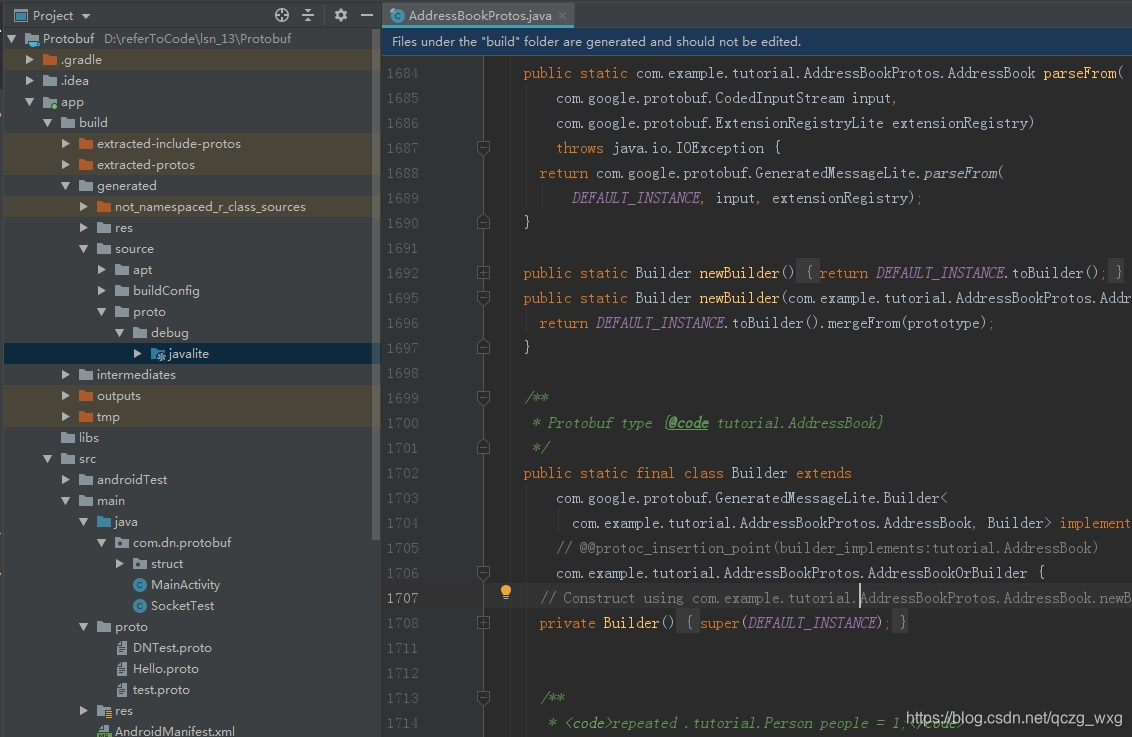Select not_namespaced_r_class_sources folder
Screen dimensions: 1132x737
coord(209,206)
